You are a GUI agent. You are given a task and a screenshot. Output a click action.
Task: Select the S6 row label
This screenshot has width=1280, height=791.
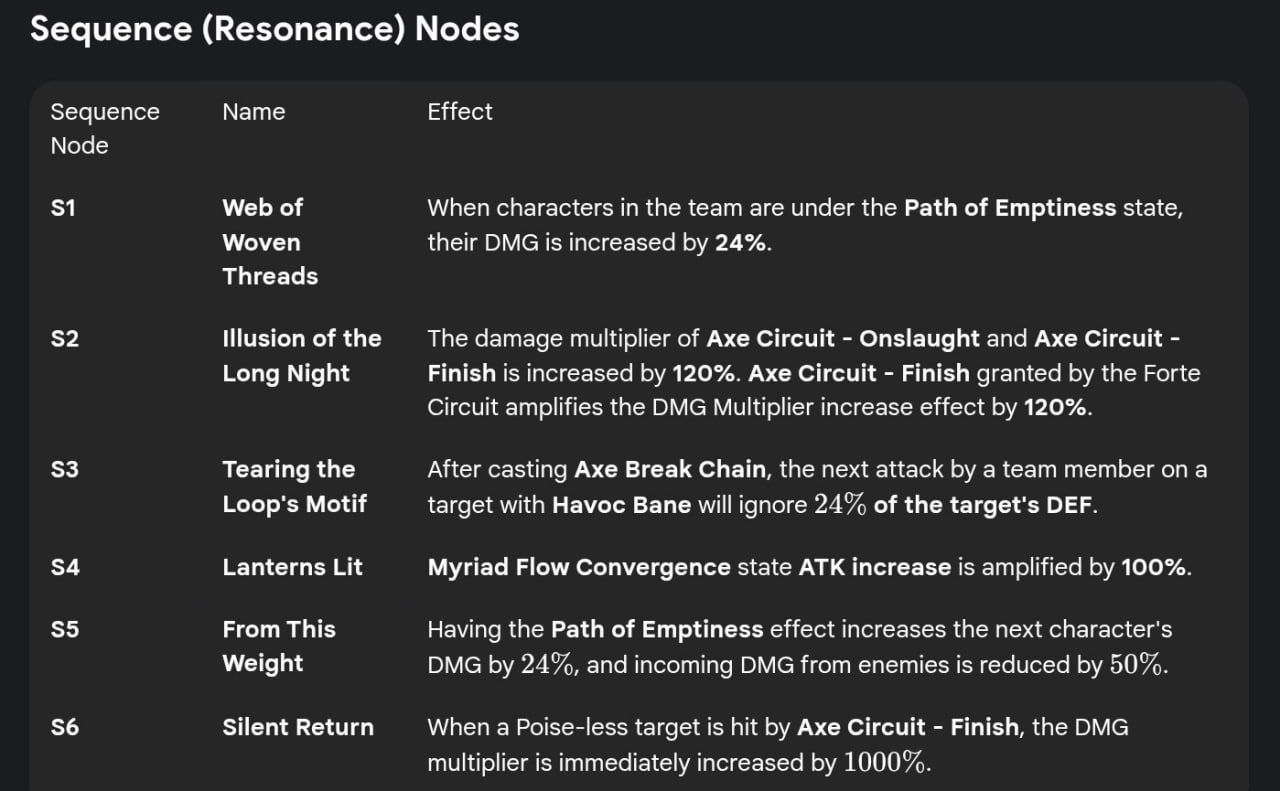[64, 727]
